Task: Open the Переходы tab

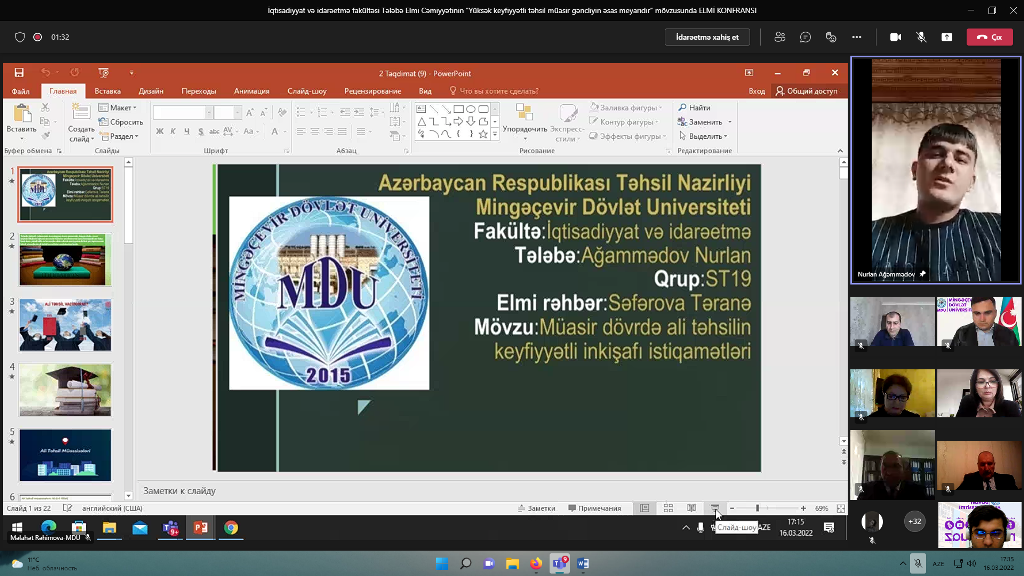Action: click(x=199, y=91)
